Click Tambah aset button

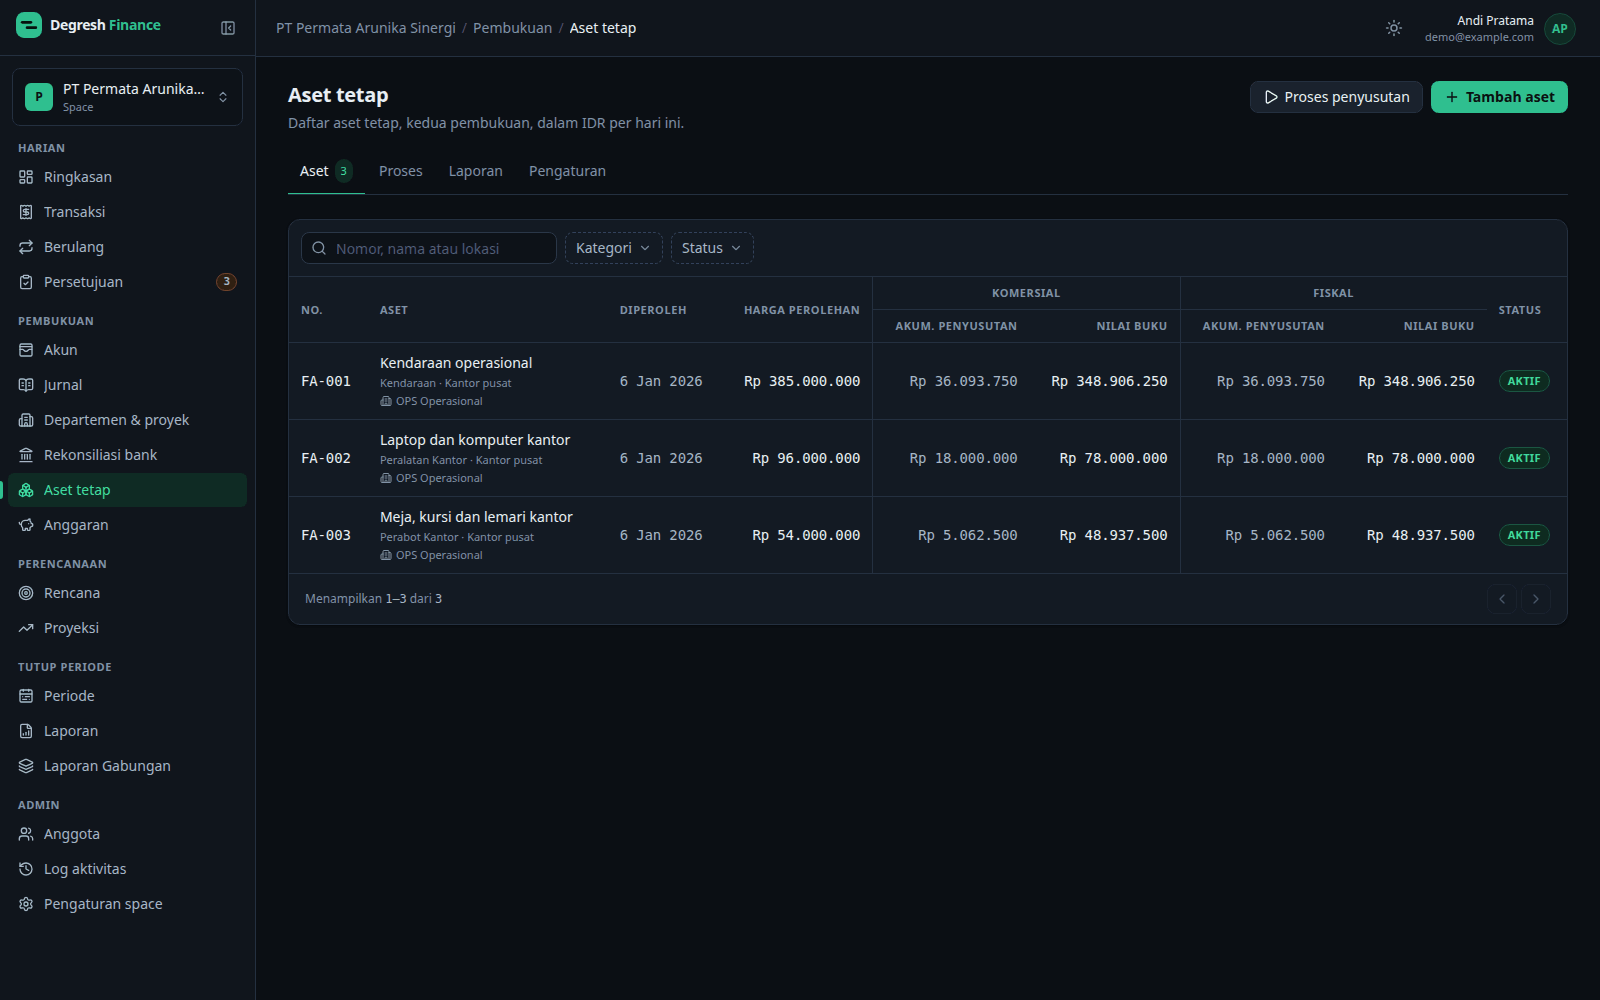pos(1499,97)
